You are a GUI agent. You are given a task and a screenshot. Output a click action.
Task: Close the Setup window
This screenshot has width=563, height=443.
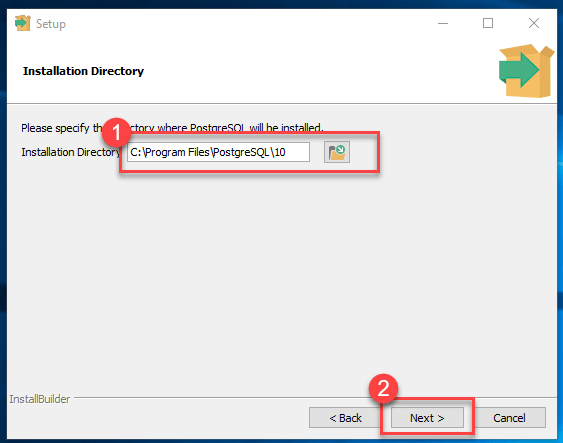(534, 23)
